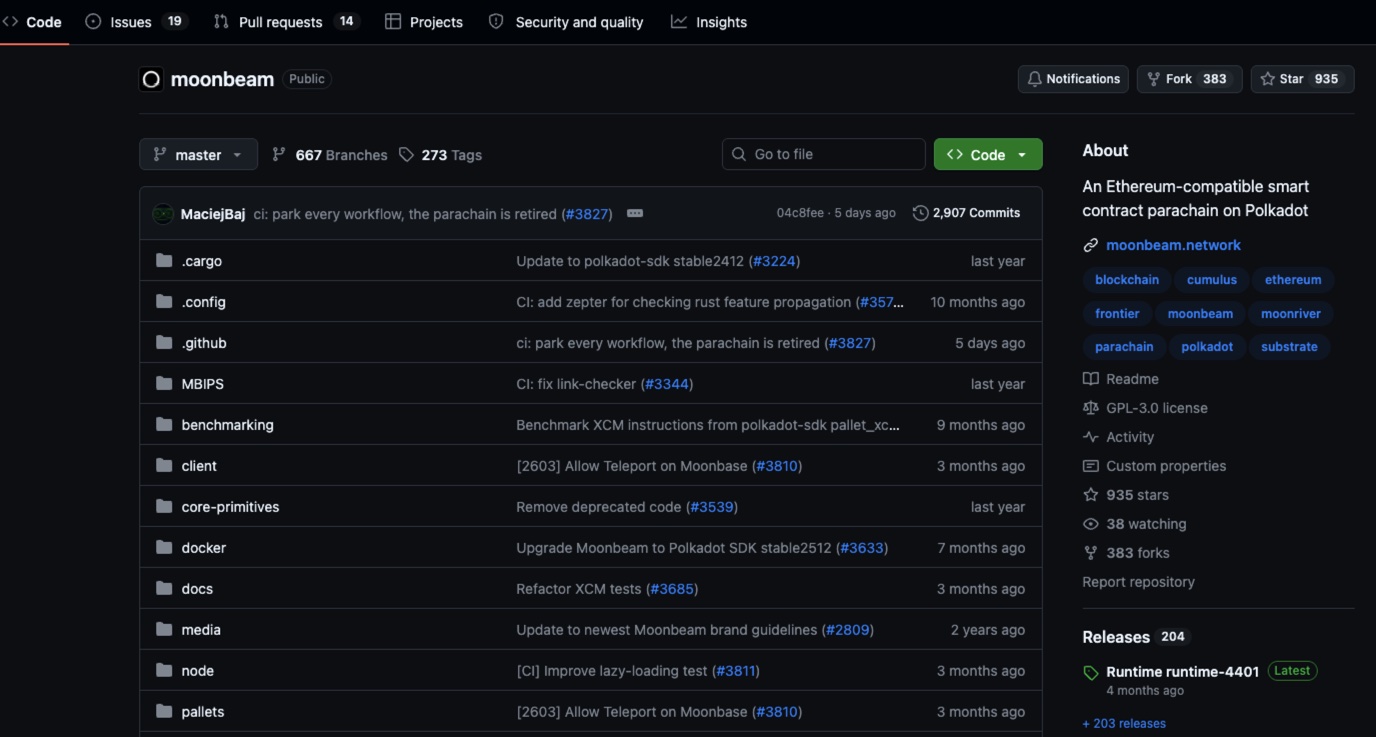Open the green Code dropdown button

click(988, 154)
